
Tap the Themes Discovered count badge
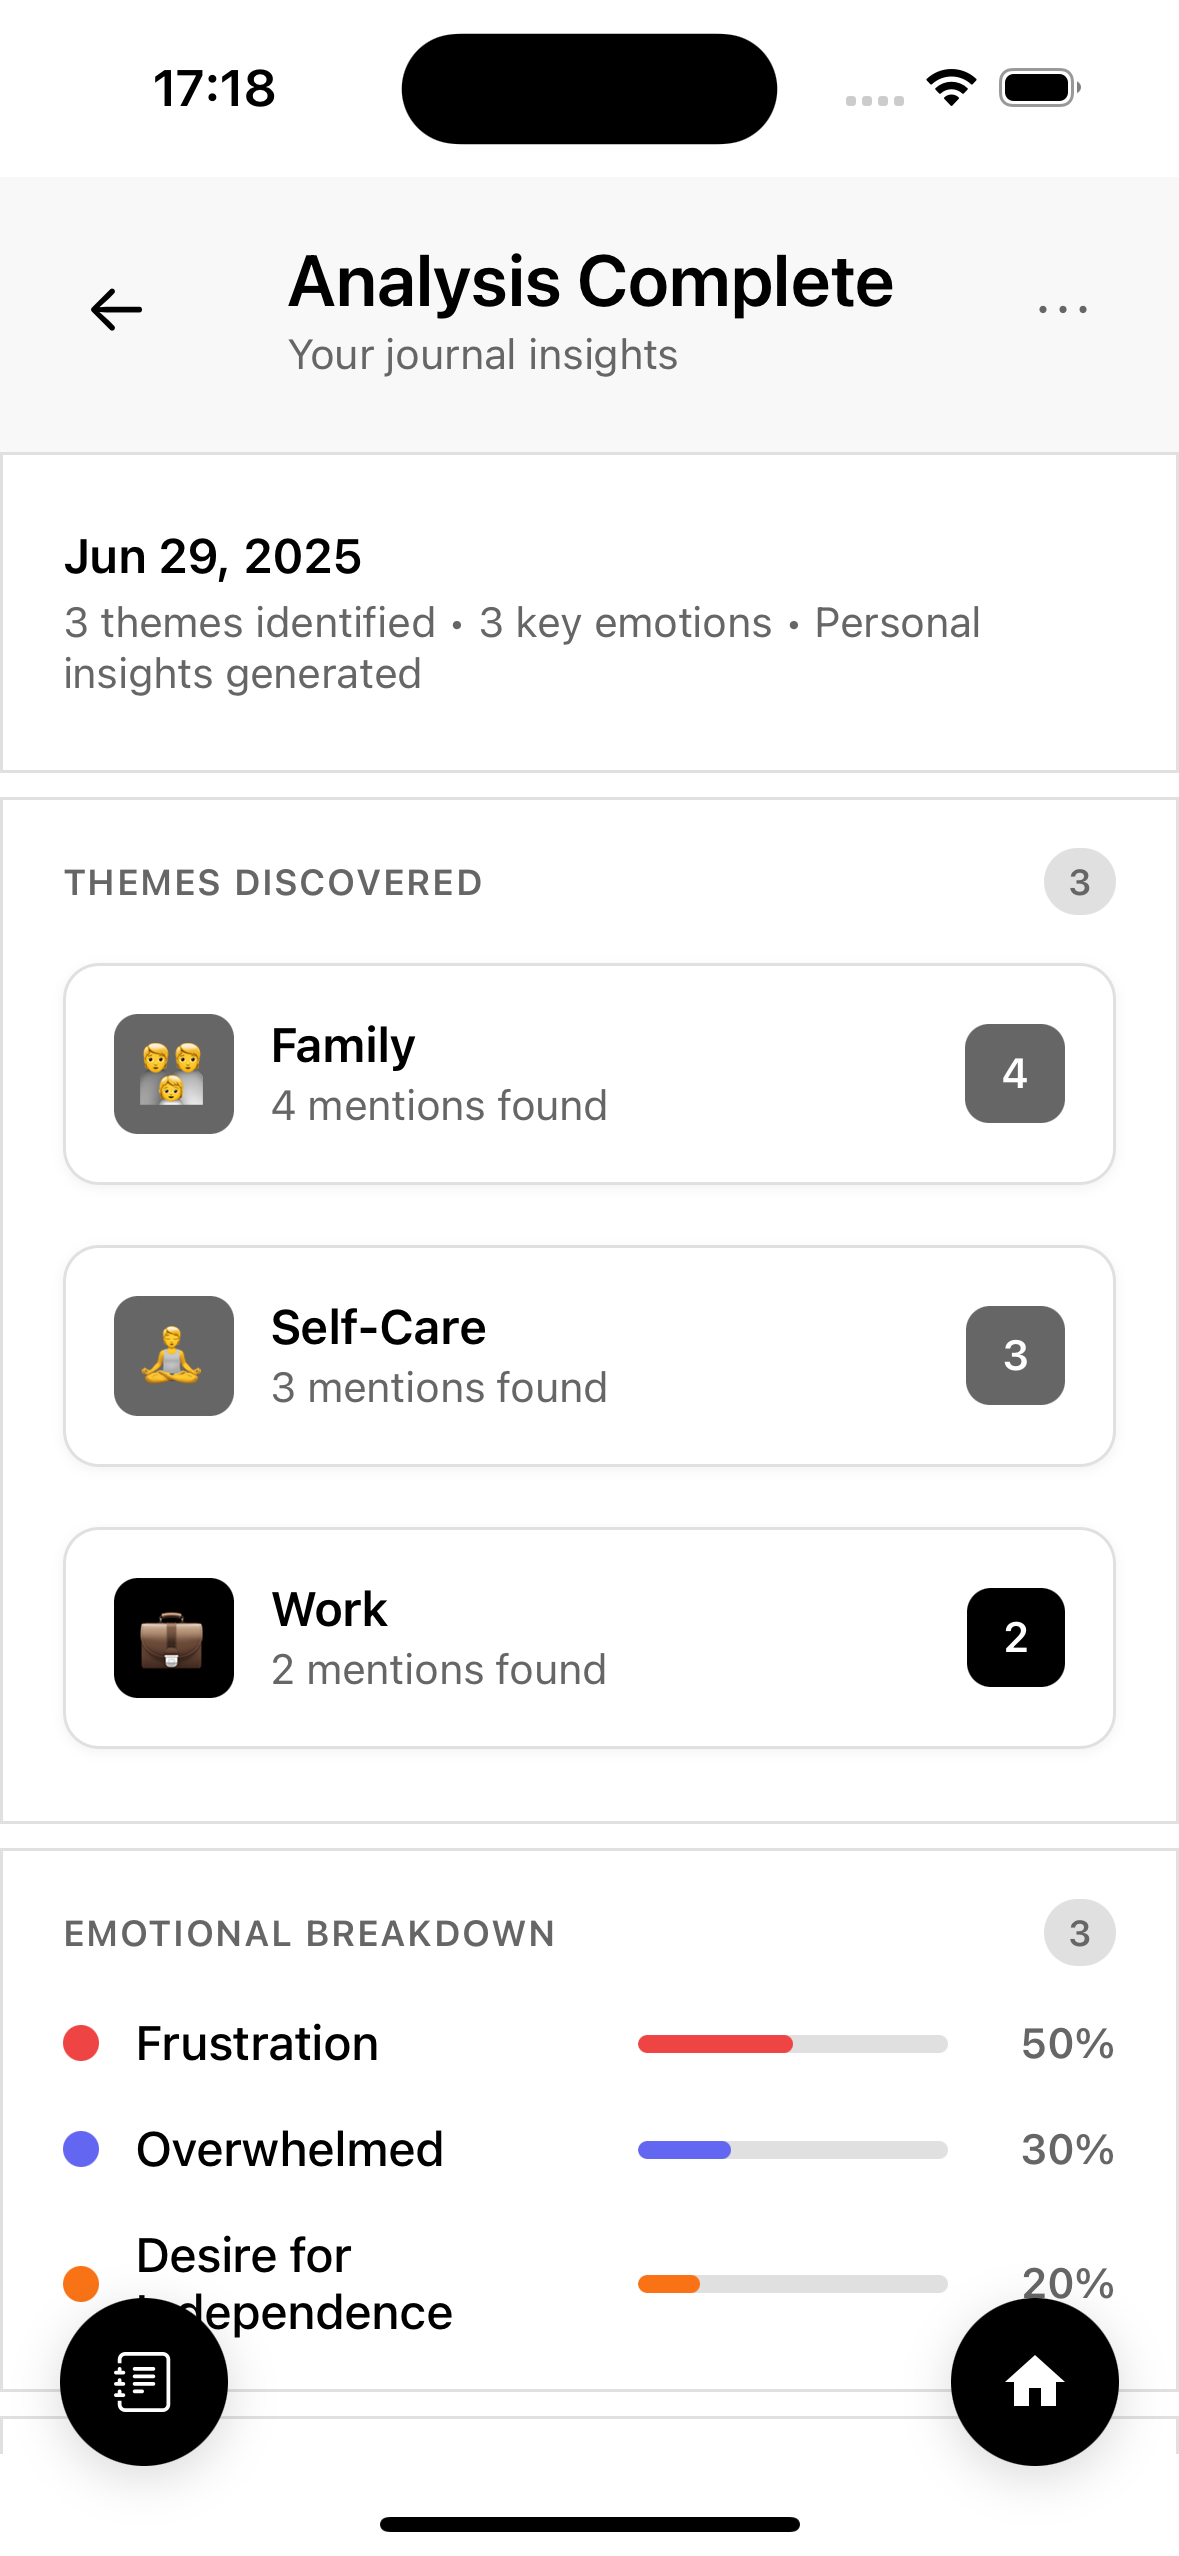point(1080,882)
